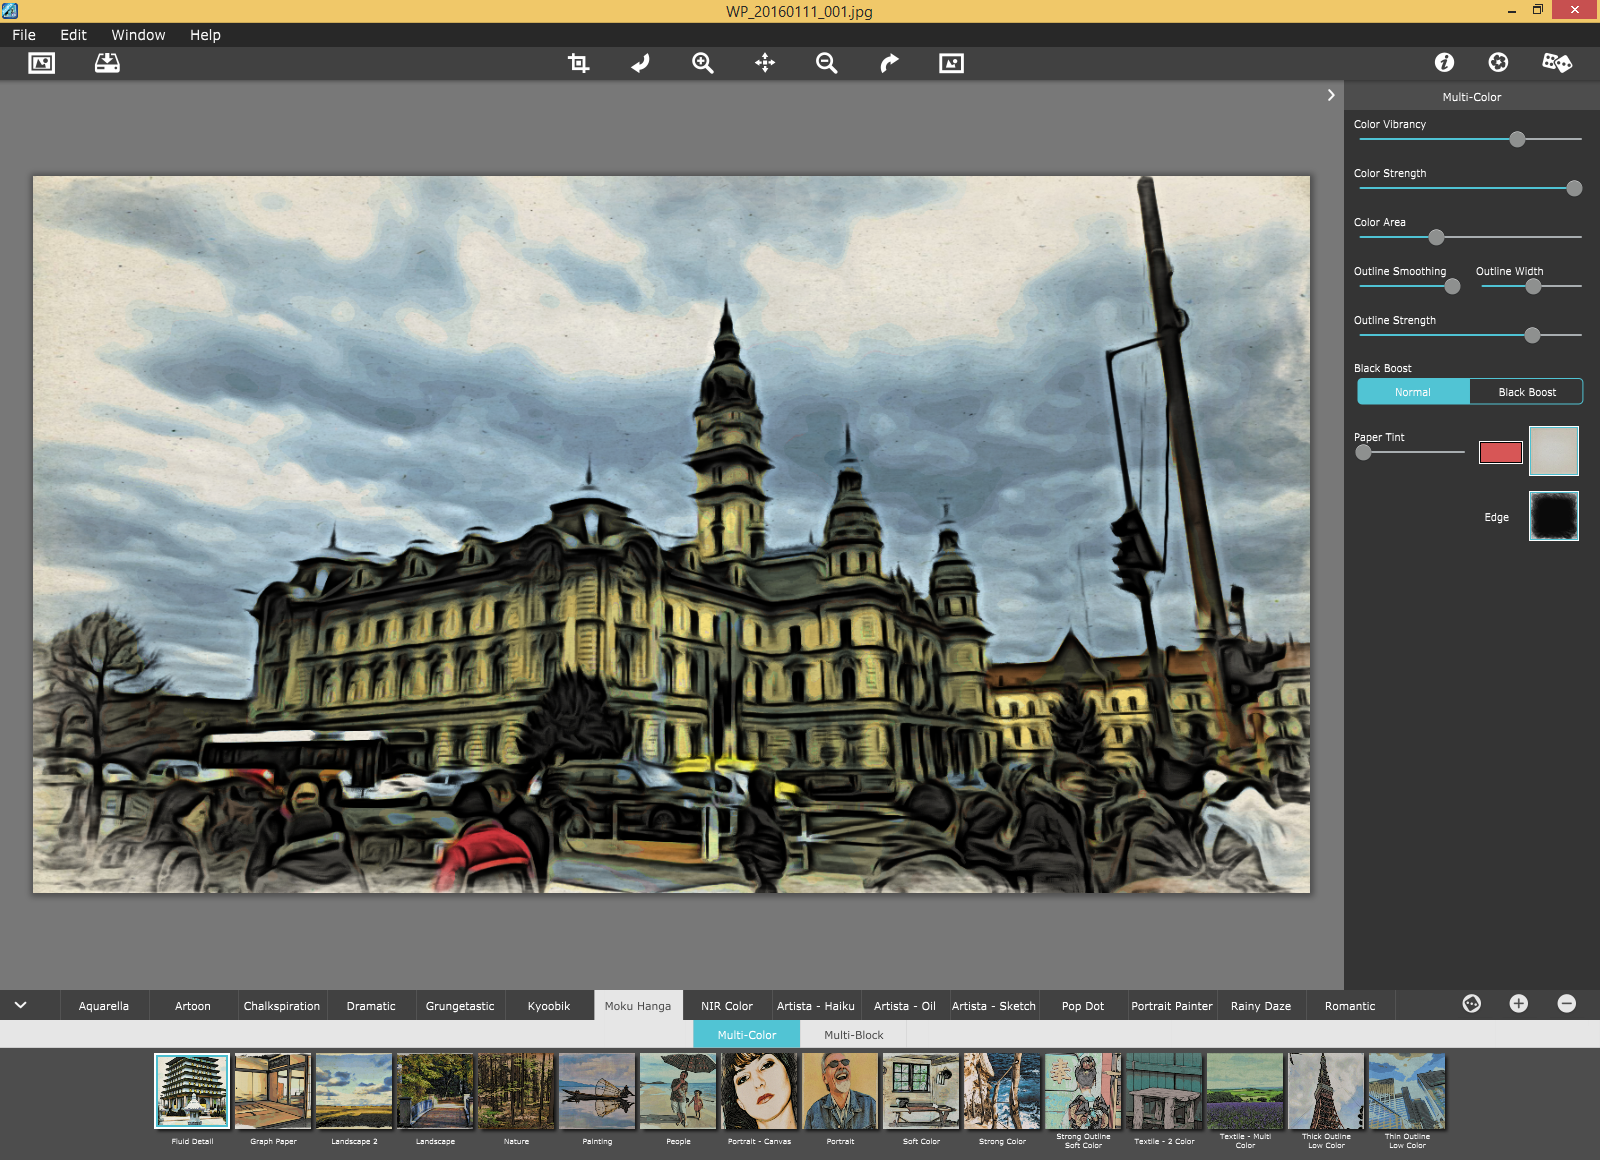Switch to the Pop Dot category
1600x1160 pixels.
click(1083, 1006)
